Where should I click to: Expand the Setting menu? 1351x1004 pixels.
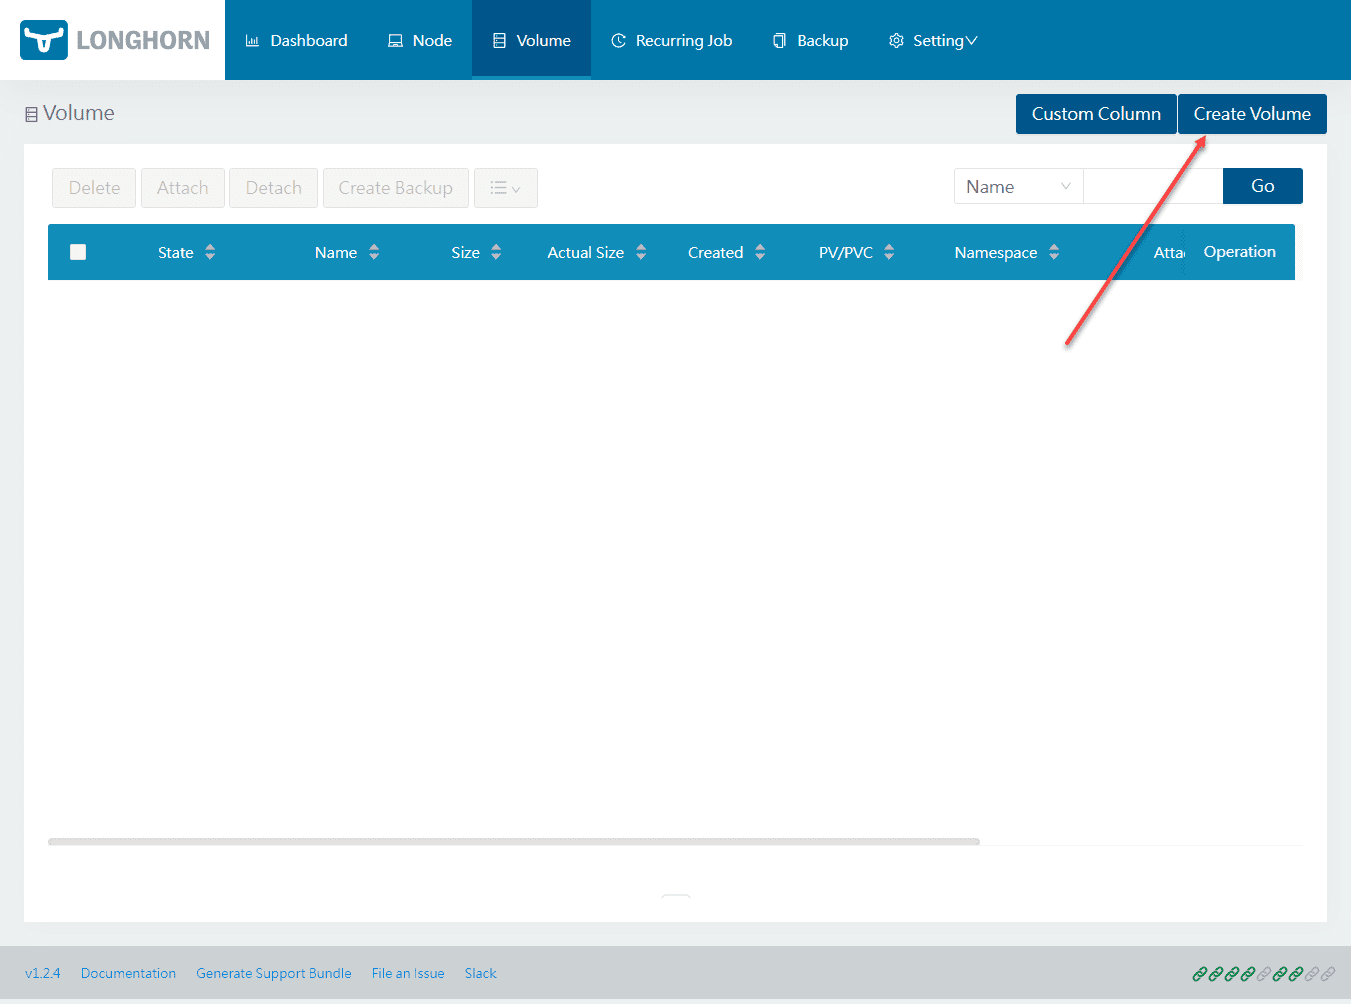point(933,40)
